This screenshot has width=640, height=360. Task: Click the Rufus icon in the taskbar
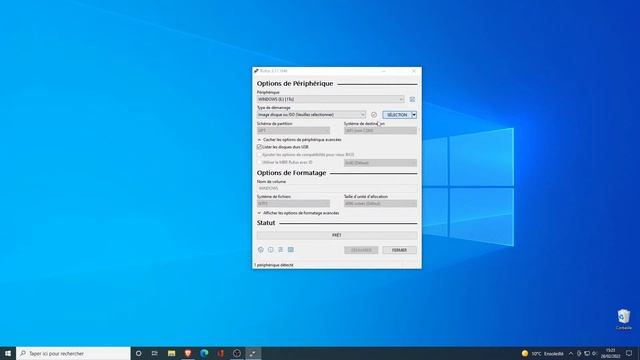(253, 353)
